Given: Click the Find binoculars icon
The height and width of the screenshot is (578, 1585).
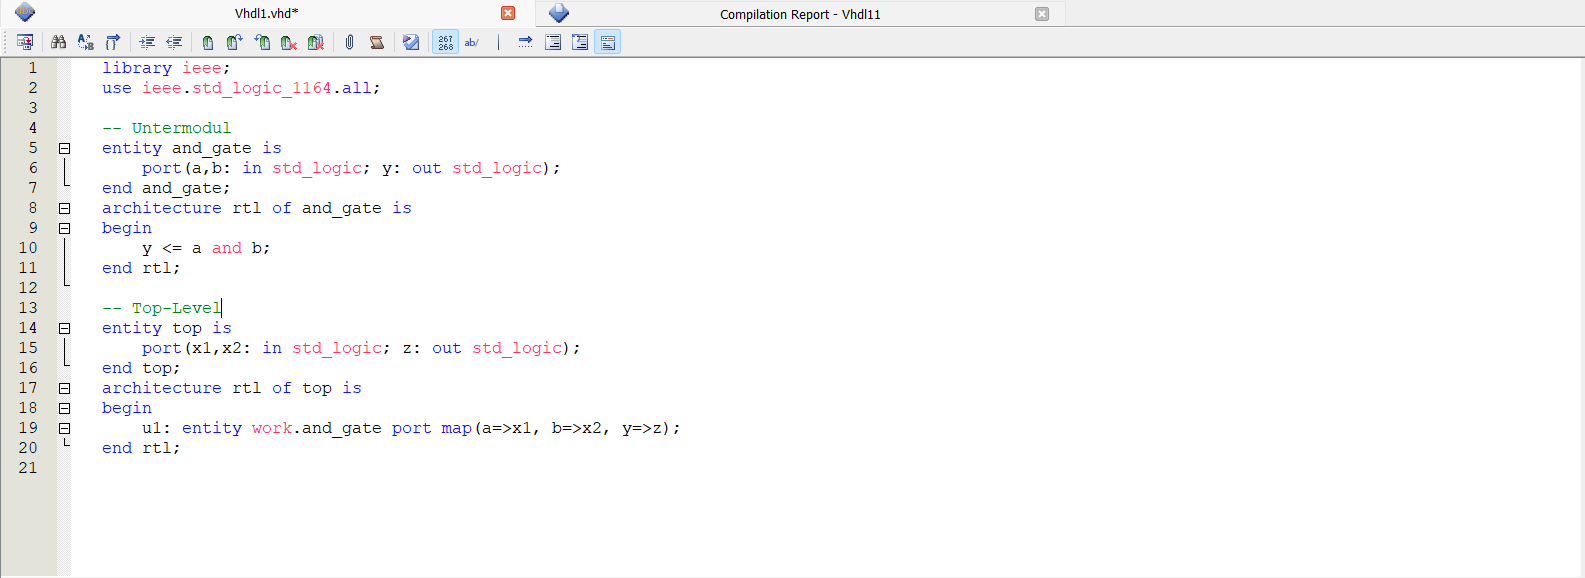Looking at the screenshot, I should (x=58, y=42).
